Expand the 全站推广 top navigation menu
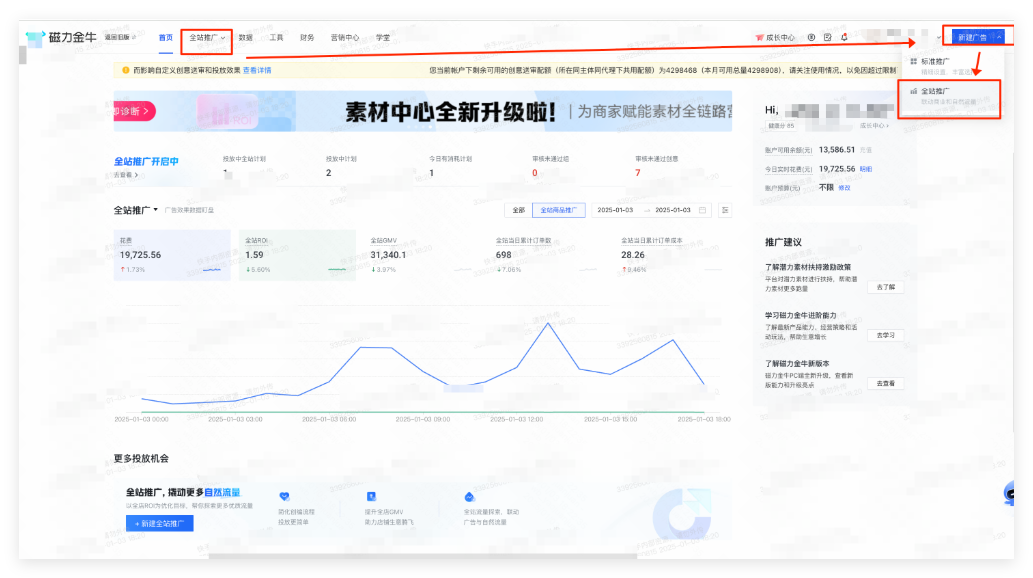This screenshot has height=578, width=1033. coord(207,38)
